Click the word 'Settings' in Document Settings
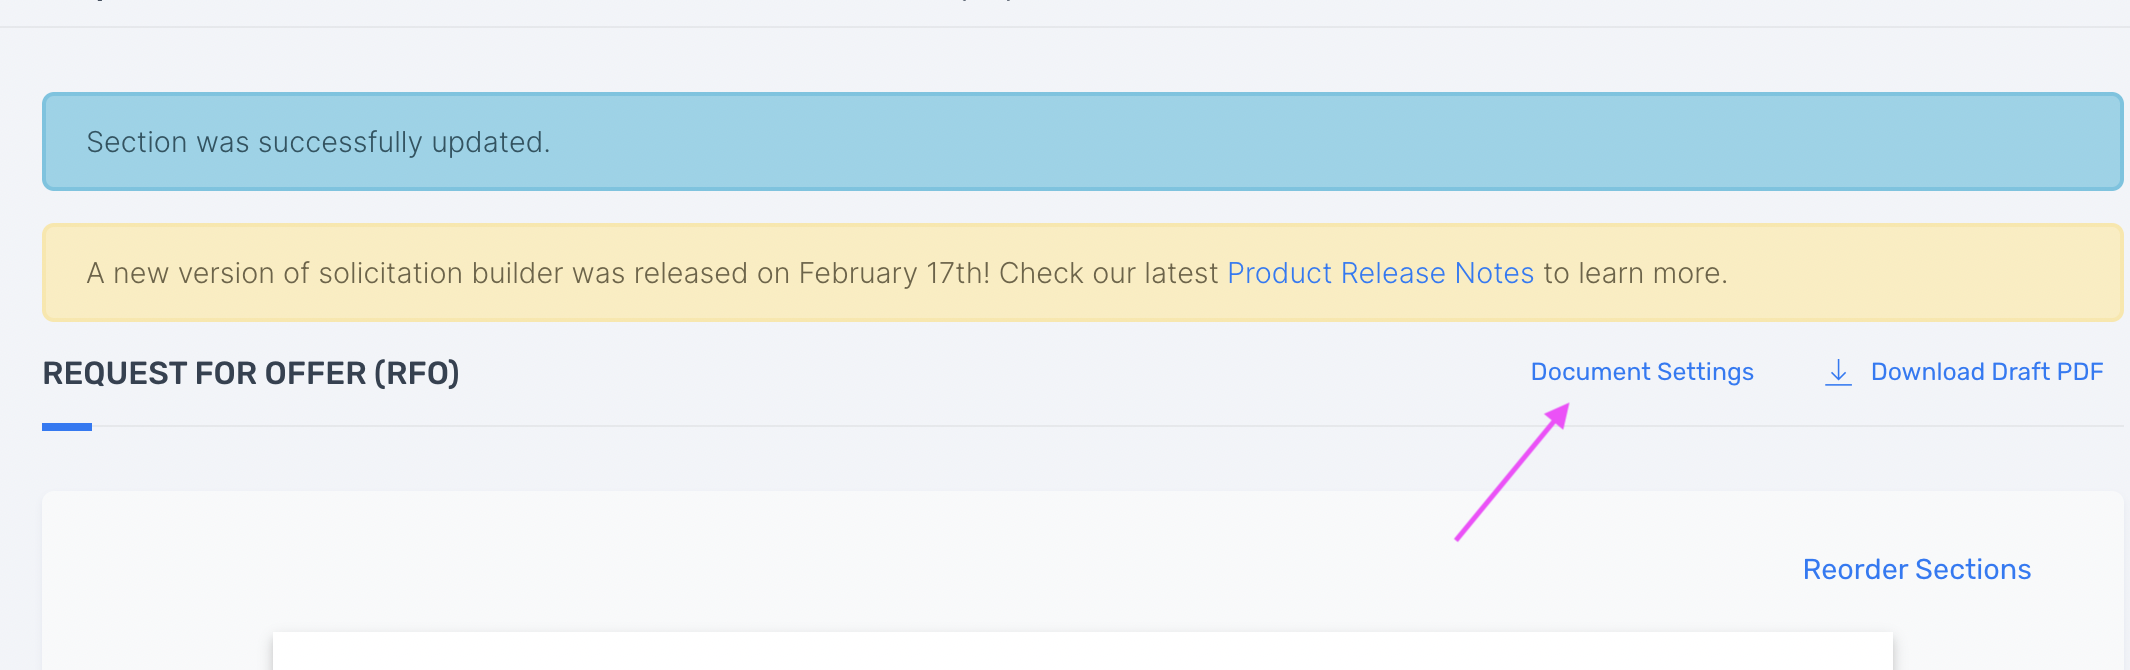This screenshot has height=670, width=2130. [1705, 372]
